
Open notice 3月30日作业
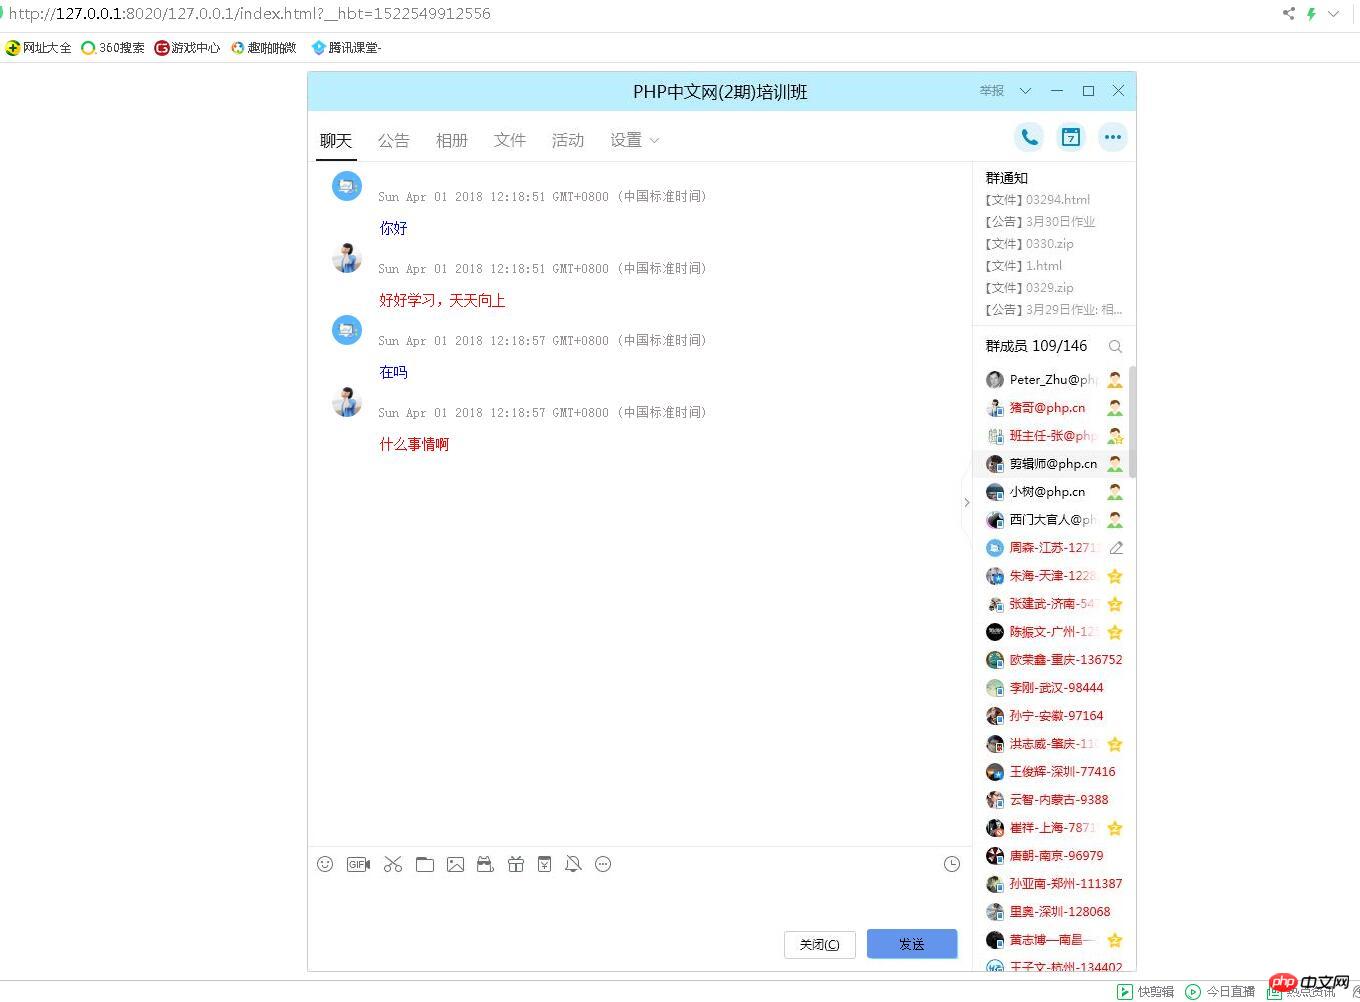tap(1041, 222)
